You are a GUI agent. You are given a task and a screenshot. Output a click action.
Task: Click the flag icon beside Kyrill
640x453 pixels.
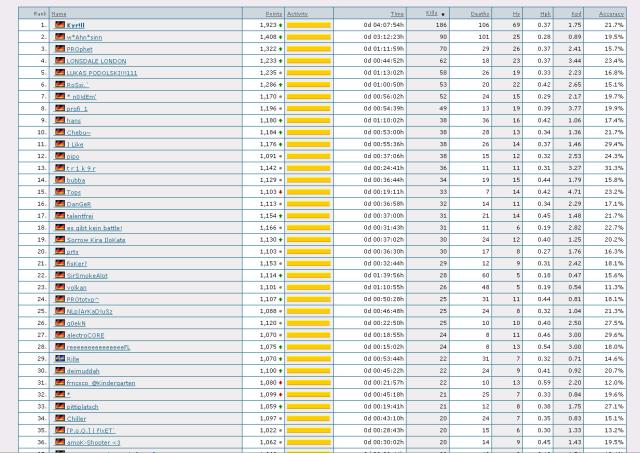pos(60,24)
